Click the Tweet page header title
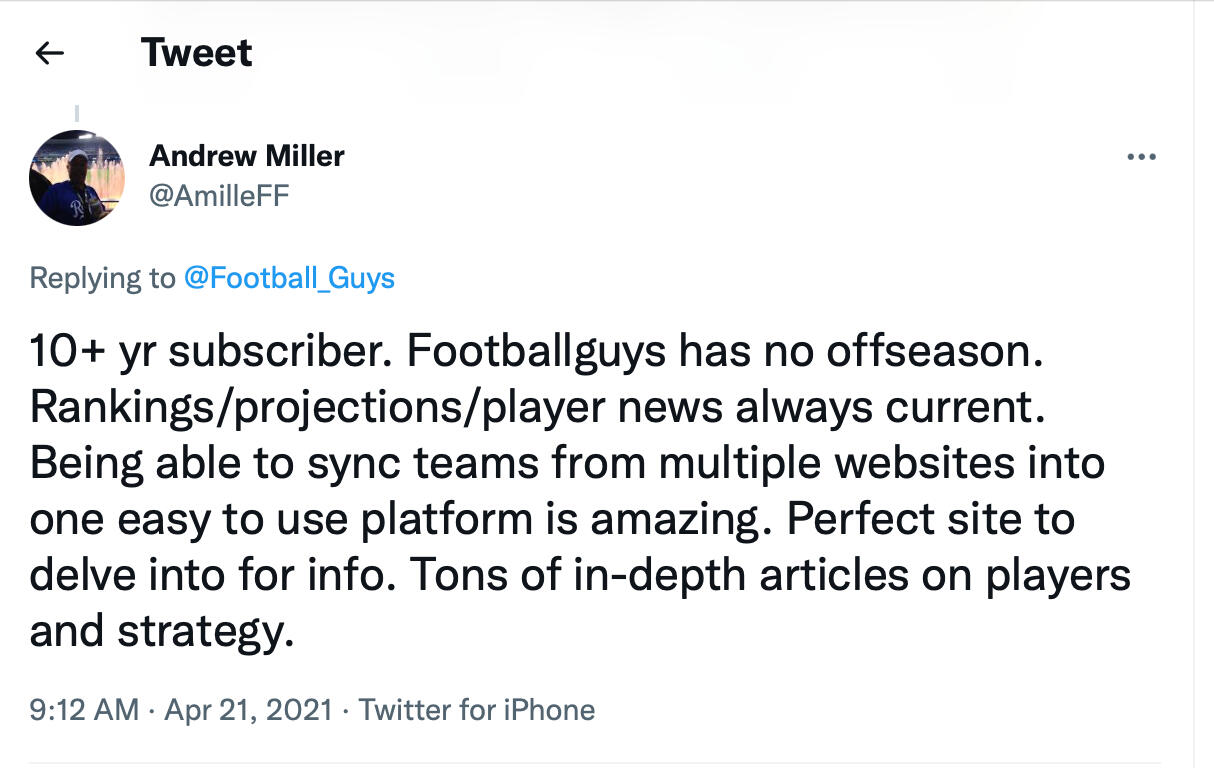The image size is (1214, 768). pos(196,53)
